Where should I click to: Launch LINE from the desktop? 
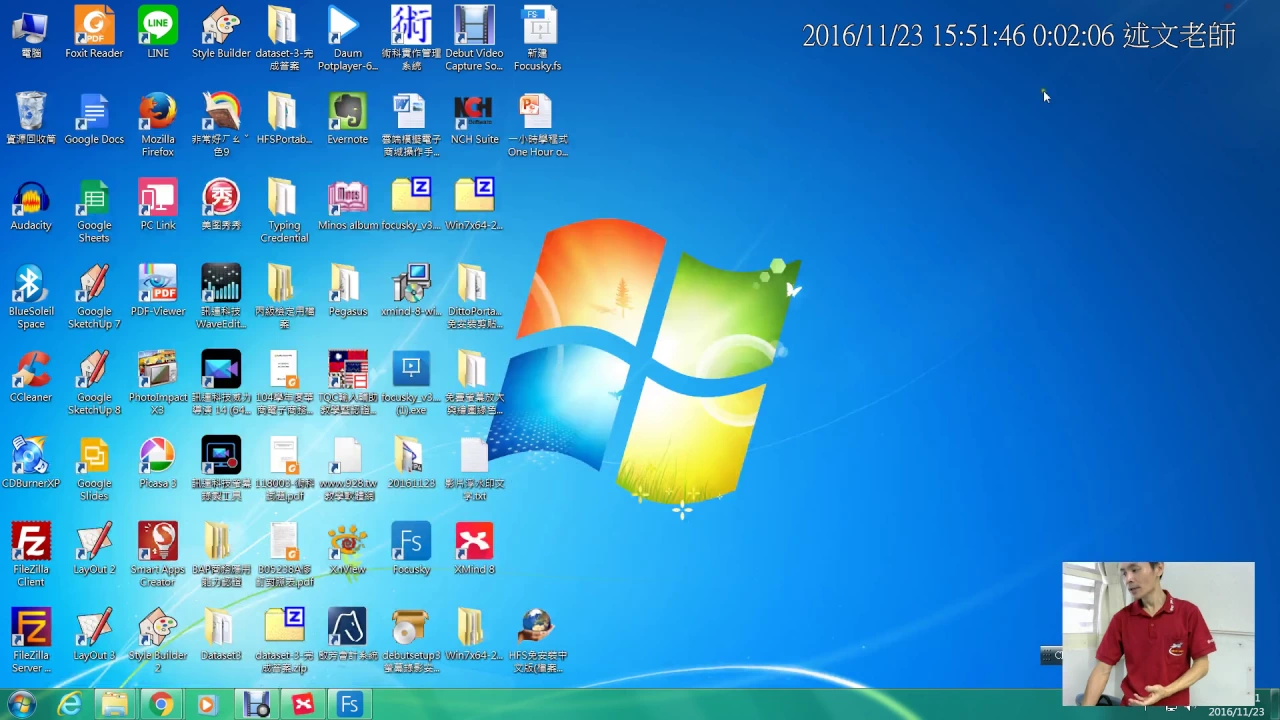coord(158,32)
